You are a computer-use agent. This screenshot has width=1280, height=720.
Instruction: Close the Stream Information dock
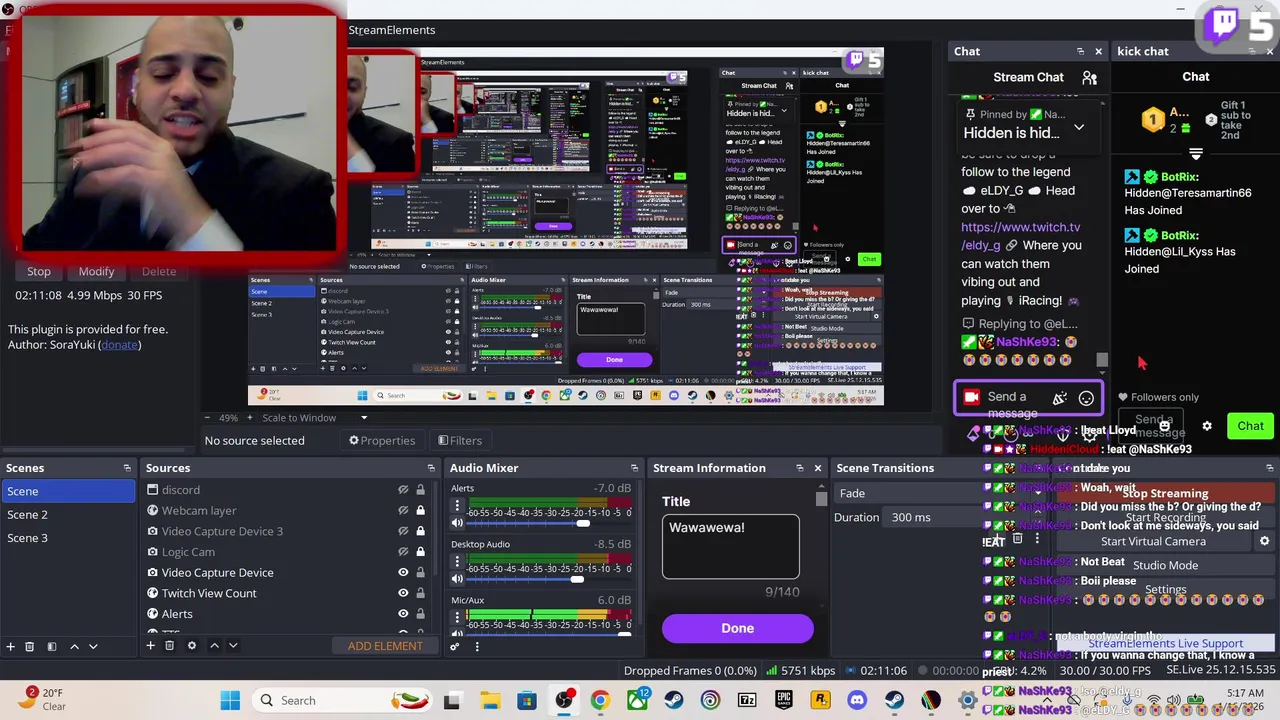point(817,468)
